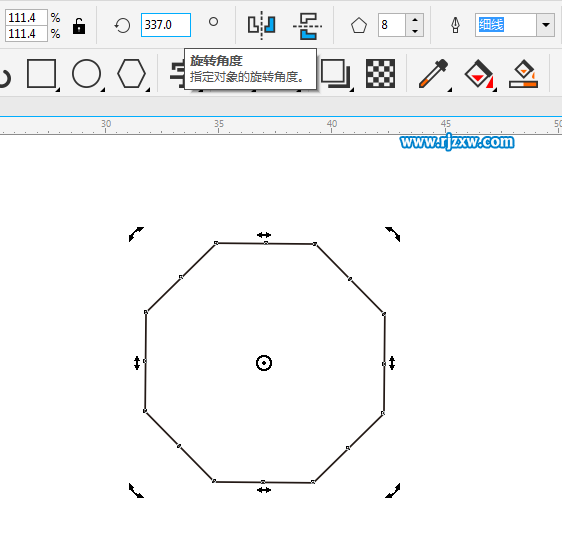Select the Smart Fill tool

click(x=524, y=74)
